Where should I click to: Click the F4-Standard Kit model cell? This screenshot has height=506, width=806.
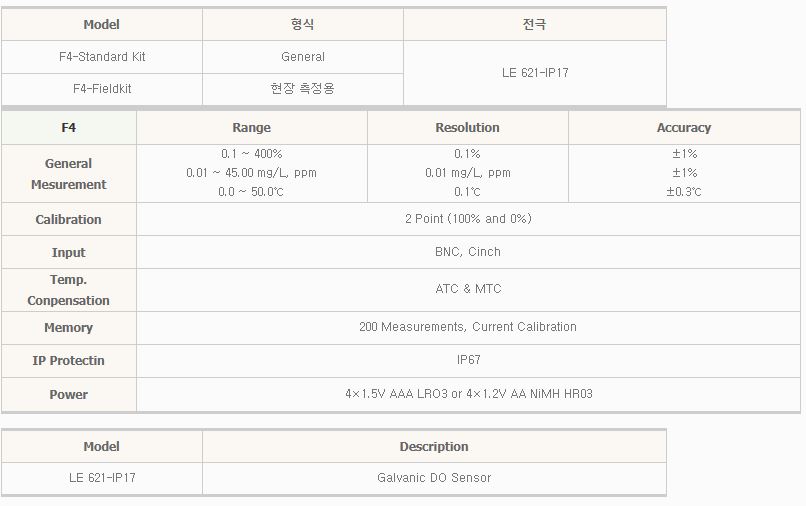pos(102,57)
